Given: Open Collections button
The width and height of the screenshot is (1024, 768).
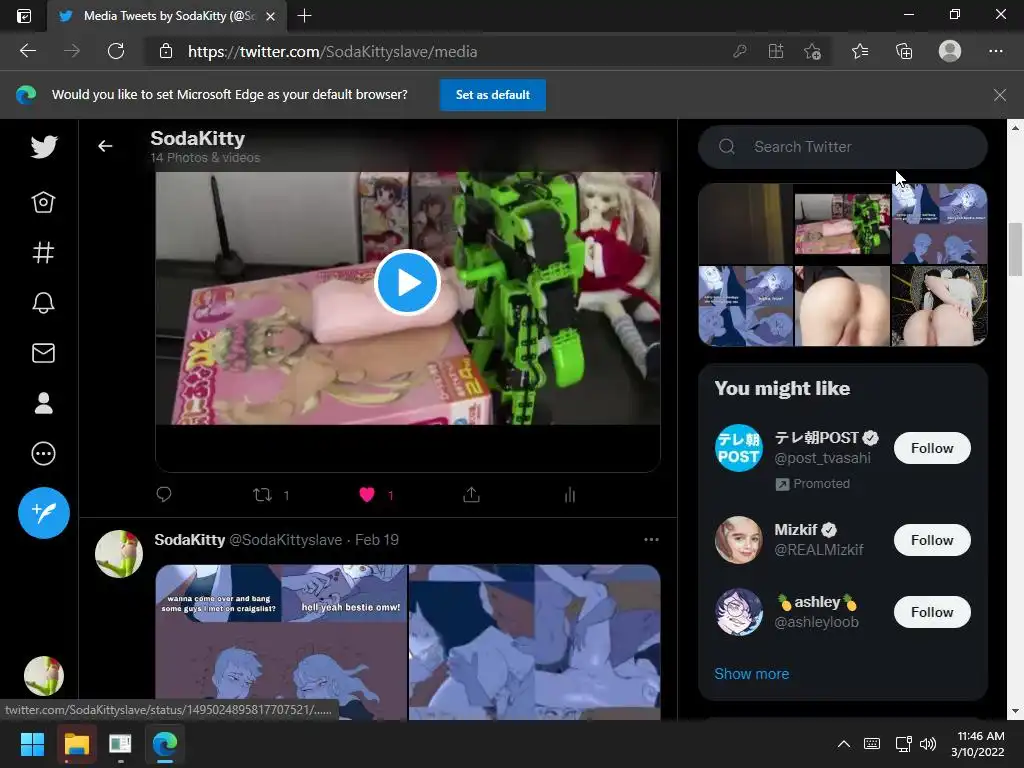Looking at the screenshot, I should tap(904, 51).
